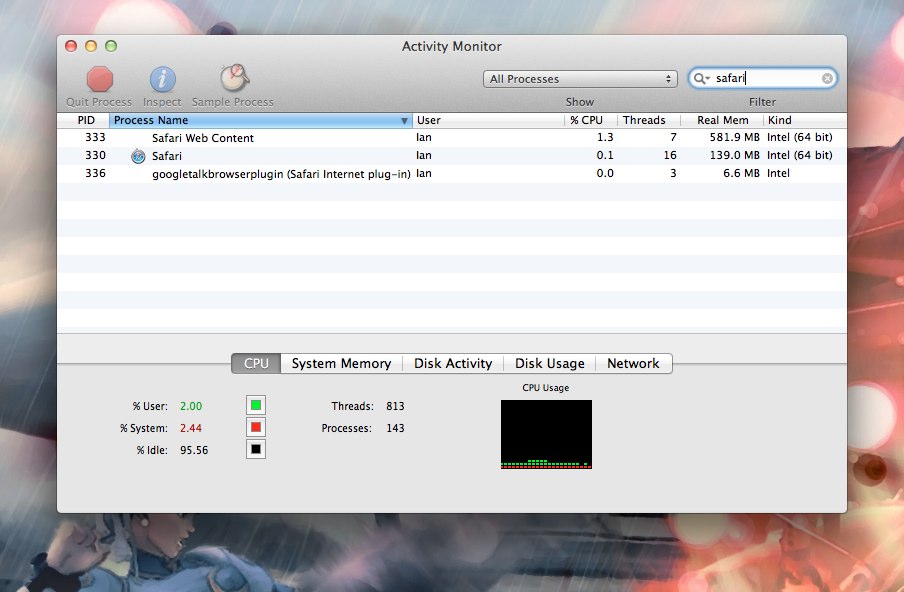This screenshot has height=592, width=904.
Task: Switch to the Disk Activity tab
Action: 453,363
